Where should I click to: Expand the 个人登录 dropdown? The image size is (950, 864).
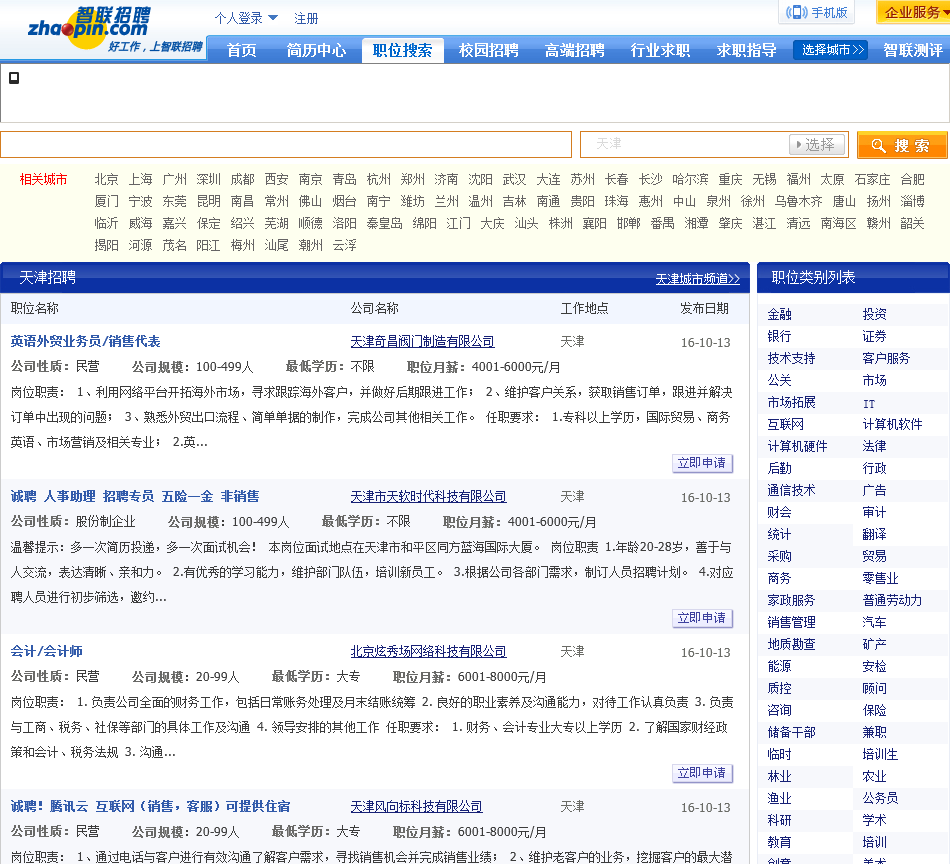(246, 18)
